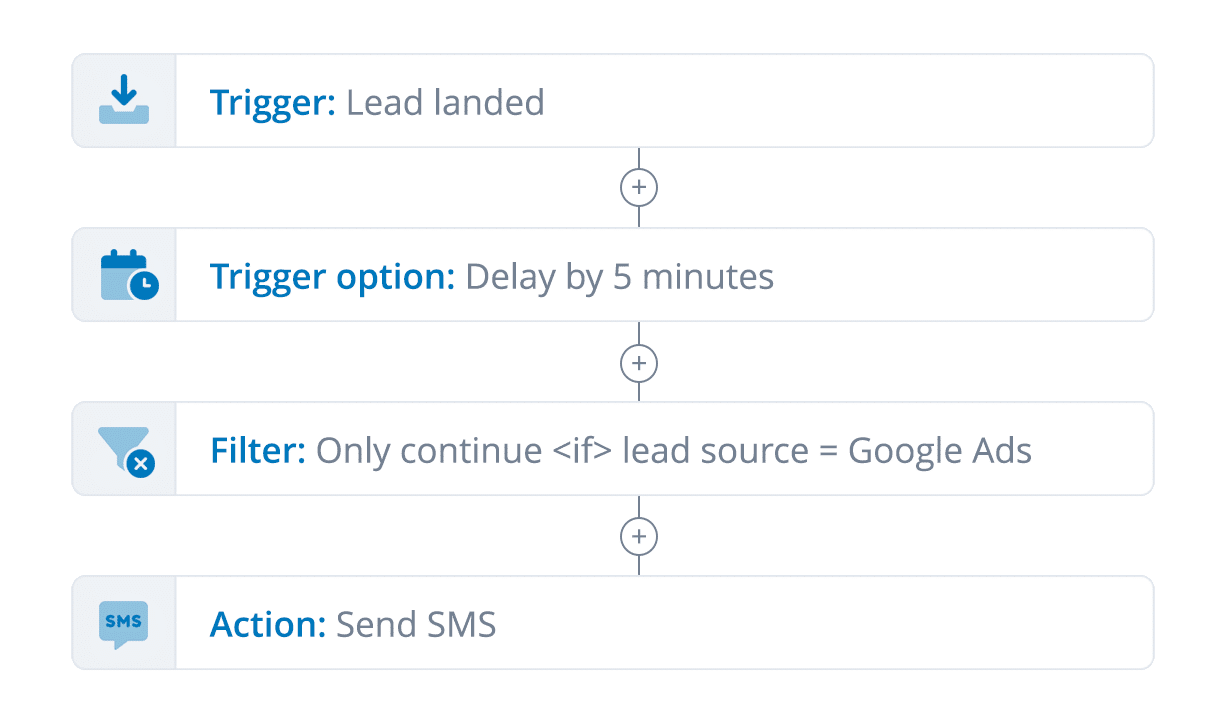Add step above Send SMS action
Image resolution: width=1225 pixels, height=722 pixels.
[x=639, y=537]
